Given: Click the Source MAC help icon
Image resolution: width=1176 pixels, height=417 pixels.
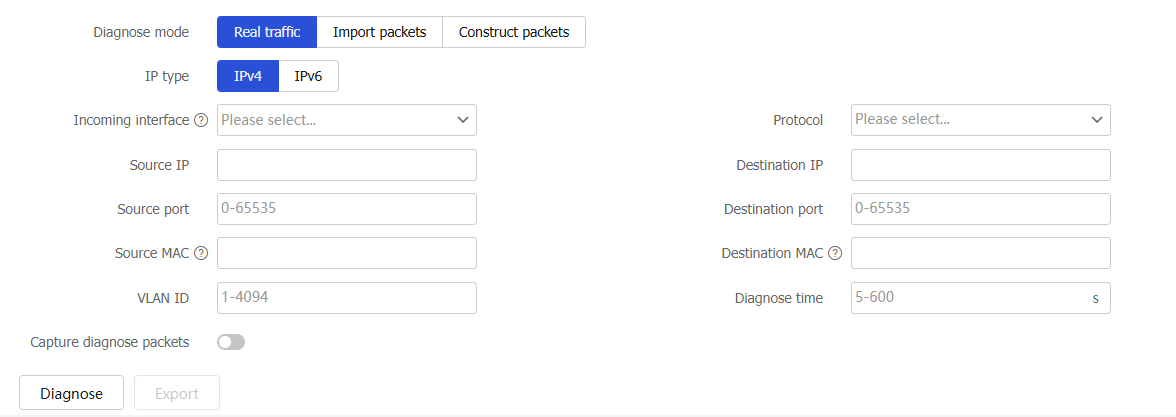Looking at the screenshot, I should point(201,254).
